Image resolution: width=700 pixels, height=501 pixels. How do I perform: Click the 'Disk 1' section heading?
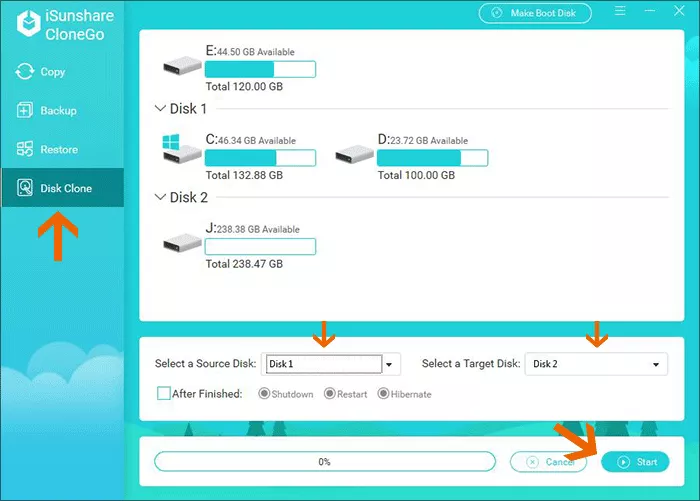(x=188, y=109)
